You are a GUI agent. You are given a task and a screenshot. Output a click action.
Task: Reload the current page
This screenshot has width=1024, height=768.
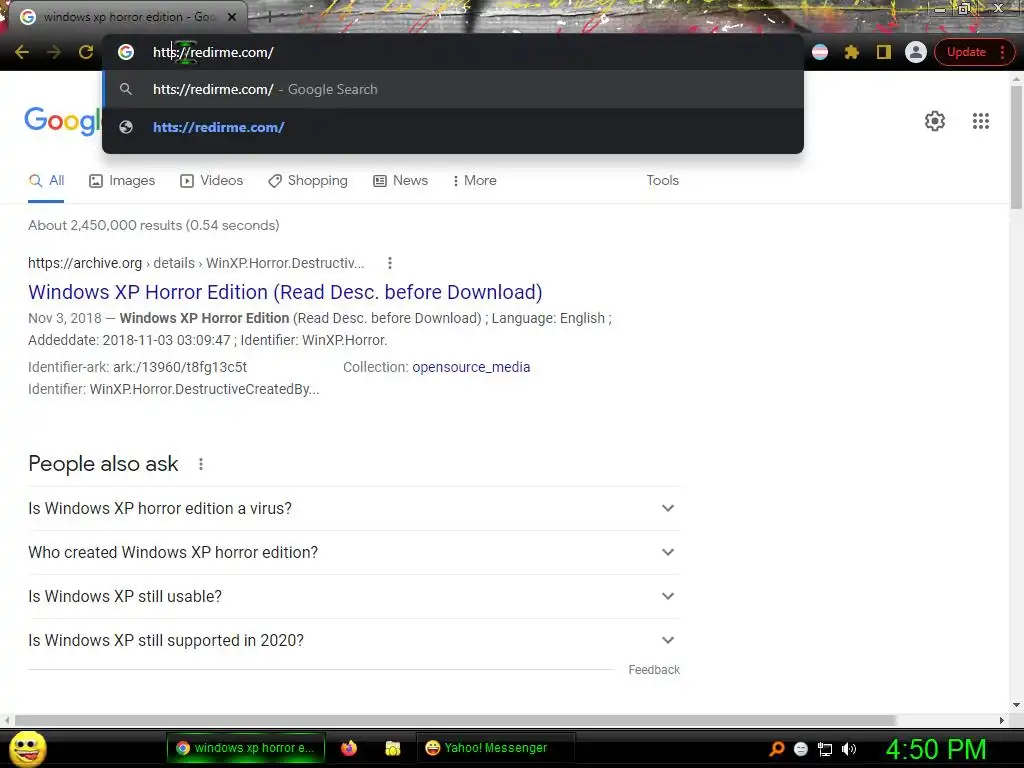coord(86,52)
